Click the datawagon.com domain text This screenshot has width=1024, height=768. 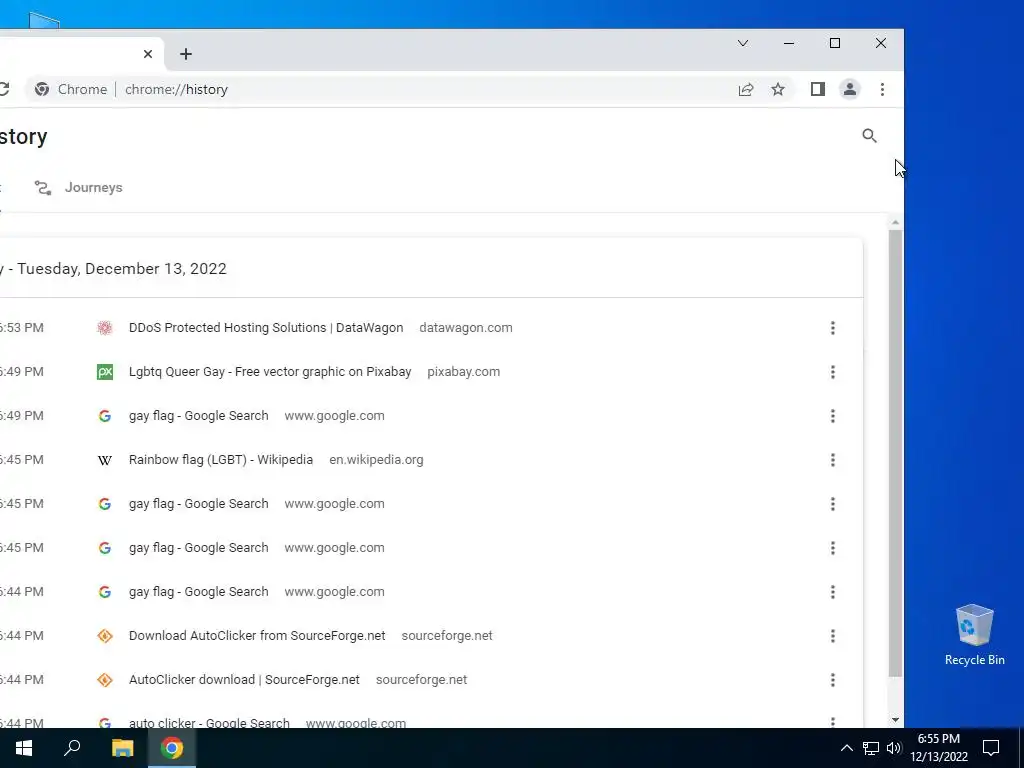coord(466,328)
